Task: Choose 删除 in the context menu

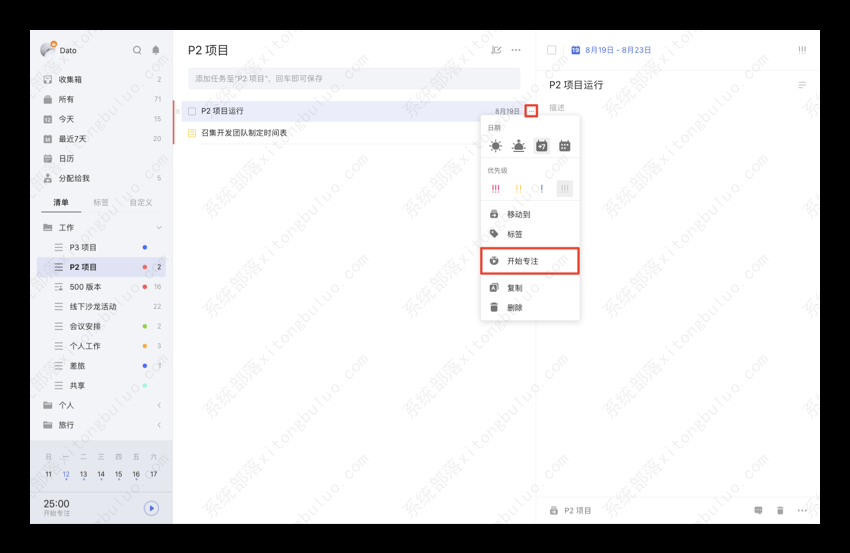Action: 530,307
